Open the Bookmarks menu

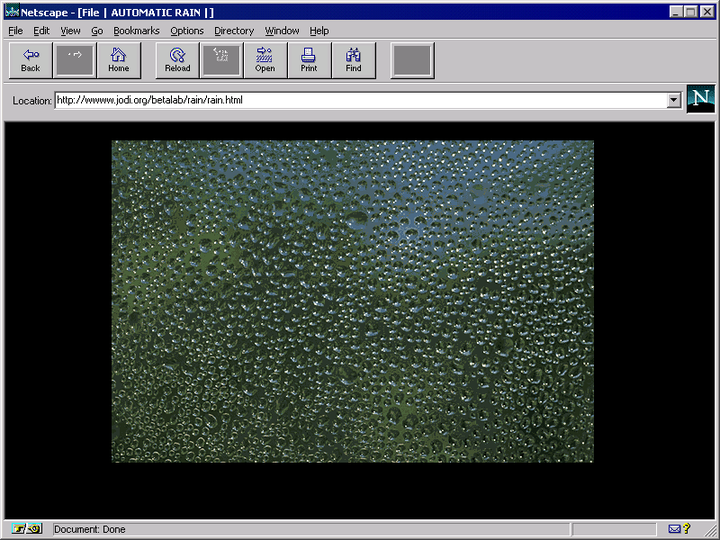click(x=136, y=31)
